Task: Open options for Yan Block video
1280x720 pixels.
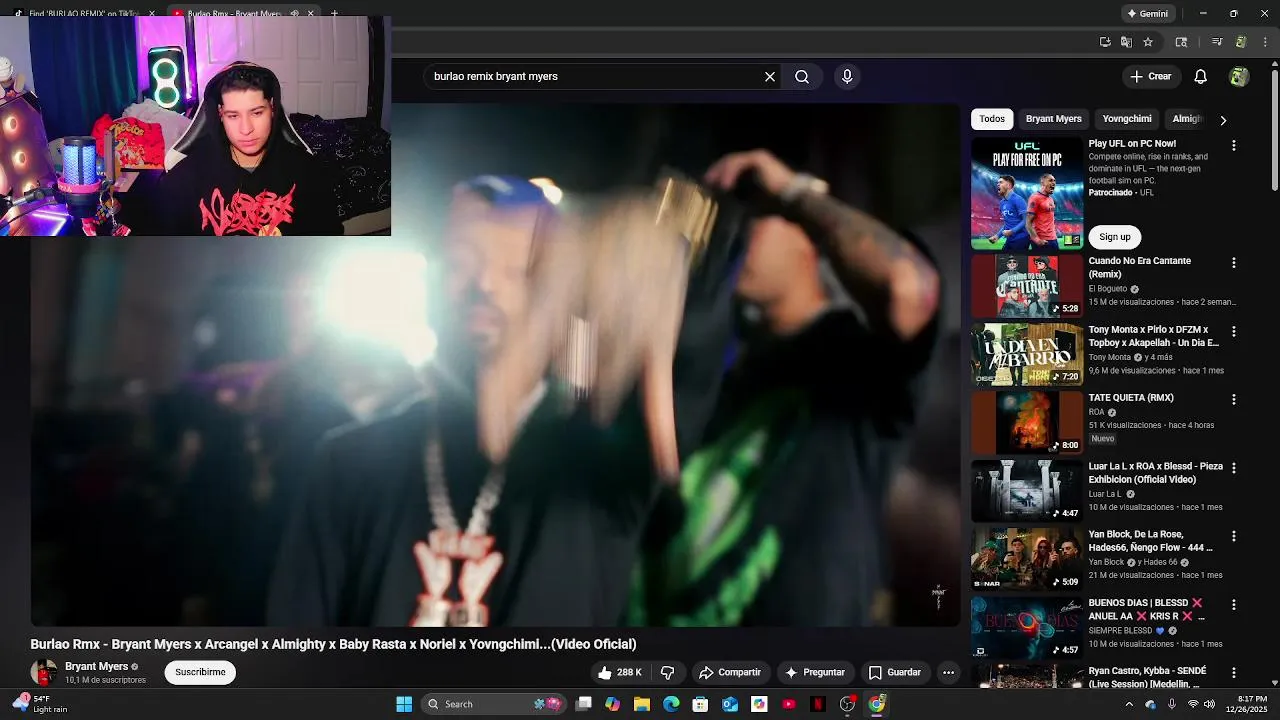Action: (1234, 536)
